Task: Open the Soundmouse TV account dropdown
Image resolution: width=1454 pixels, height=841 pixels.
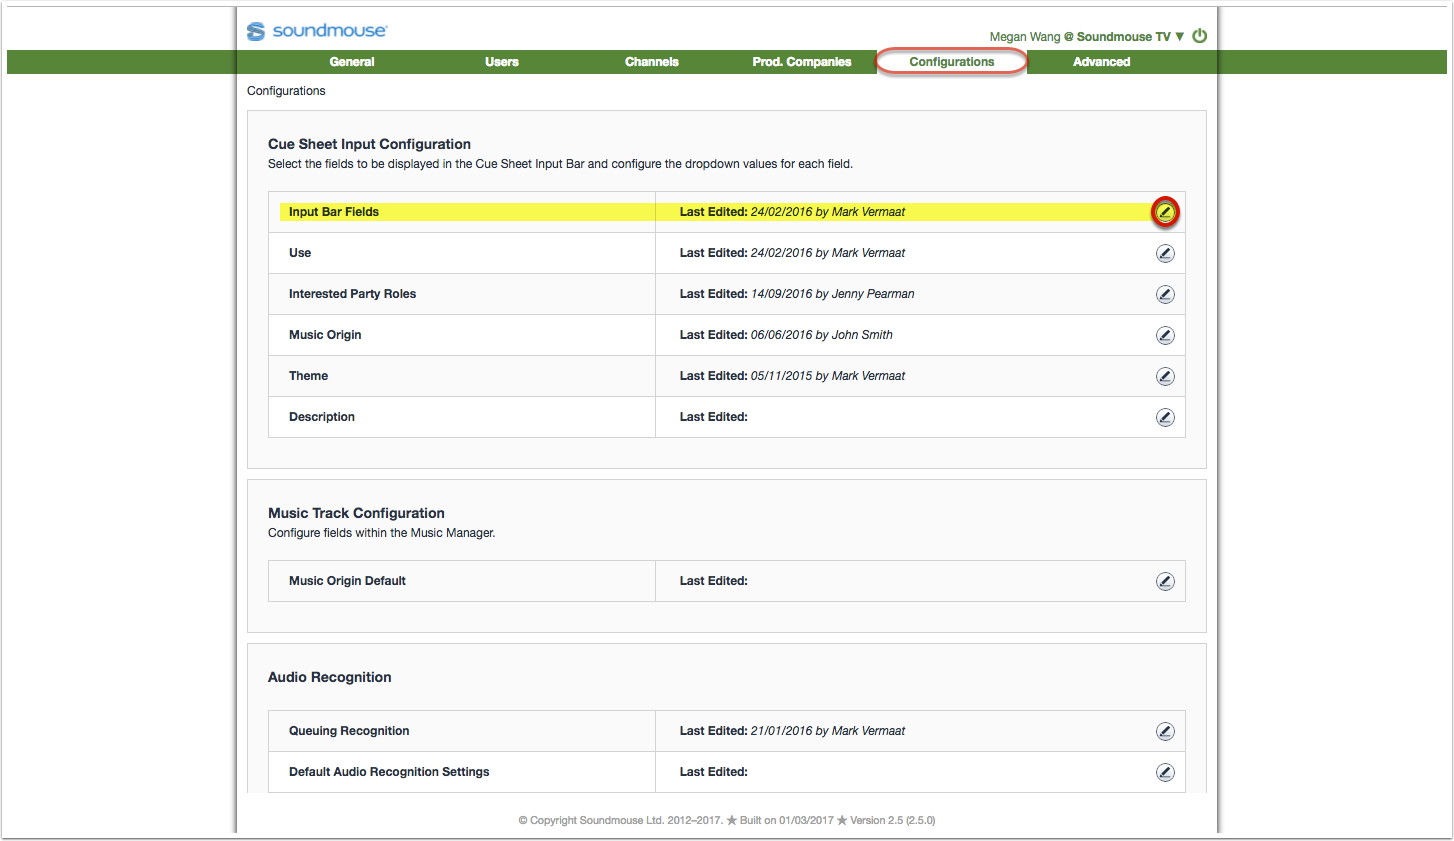Action: 1130,37
